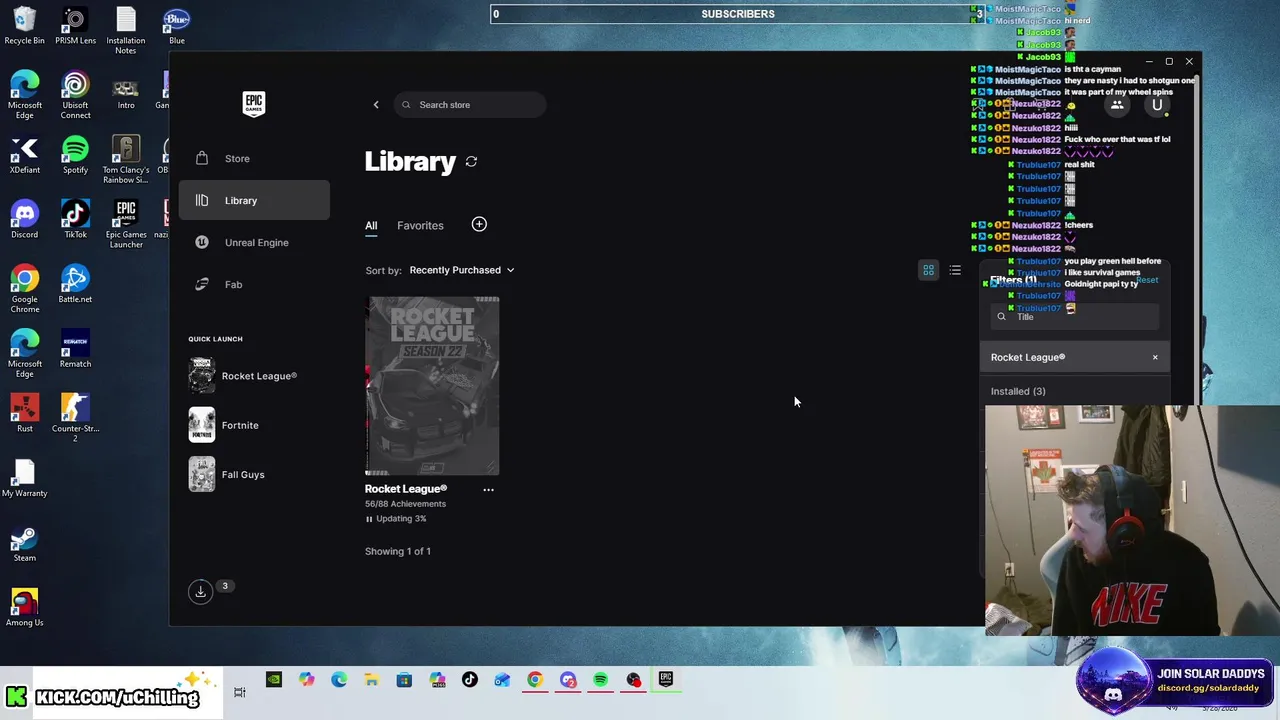Open PRISM Lens desktop shortcut
The height and width of the screenshot is (720, 1280).
(75, 26)
